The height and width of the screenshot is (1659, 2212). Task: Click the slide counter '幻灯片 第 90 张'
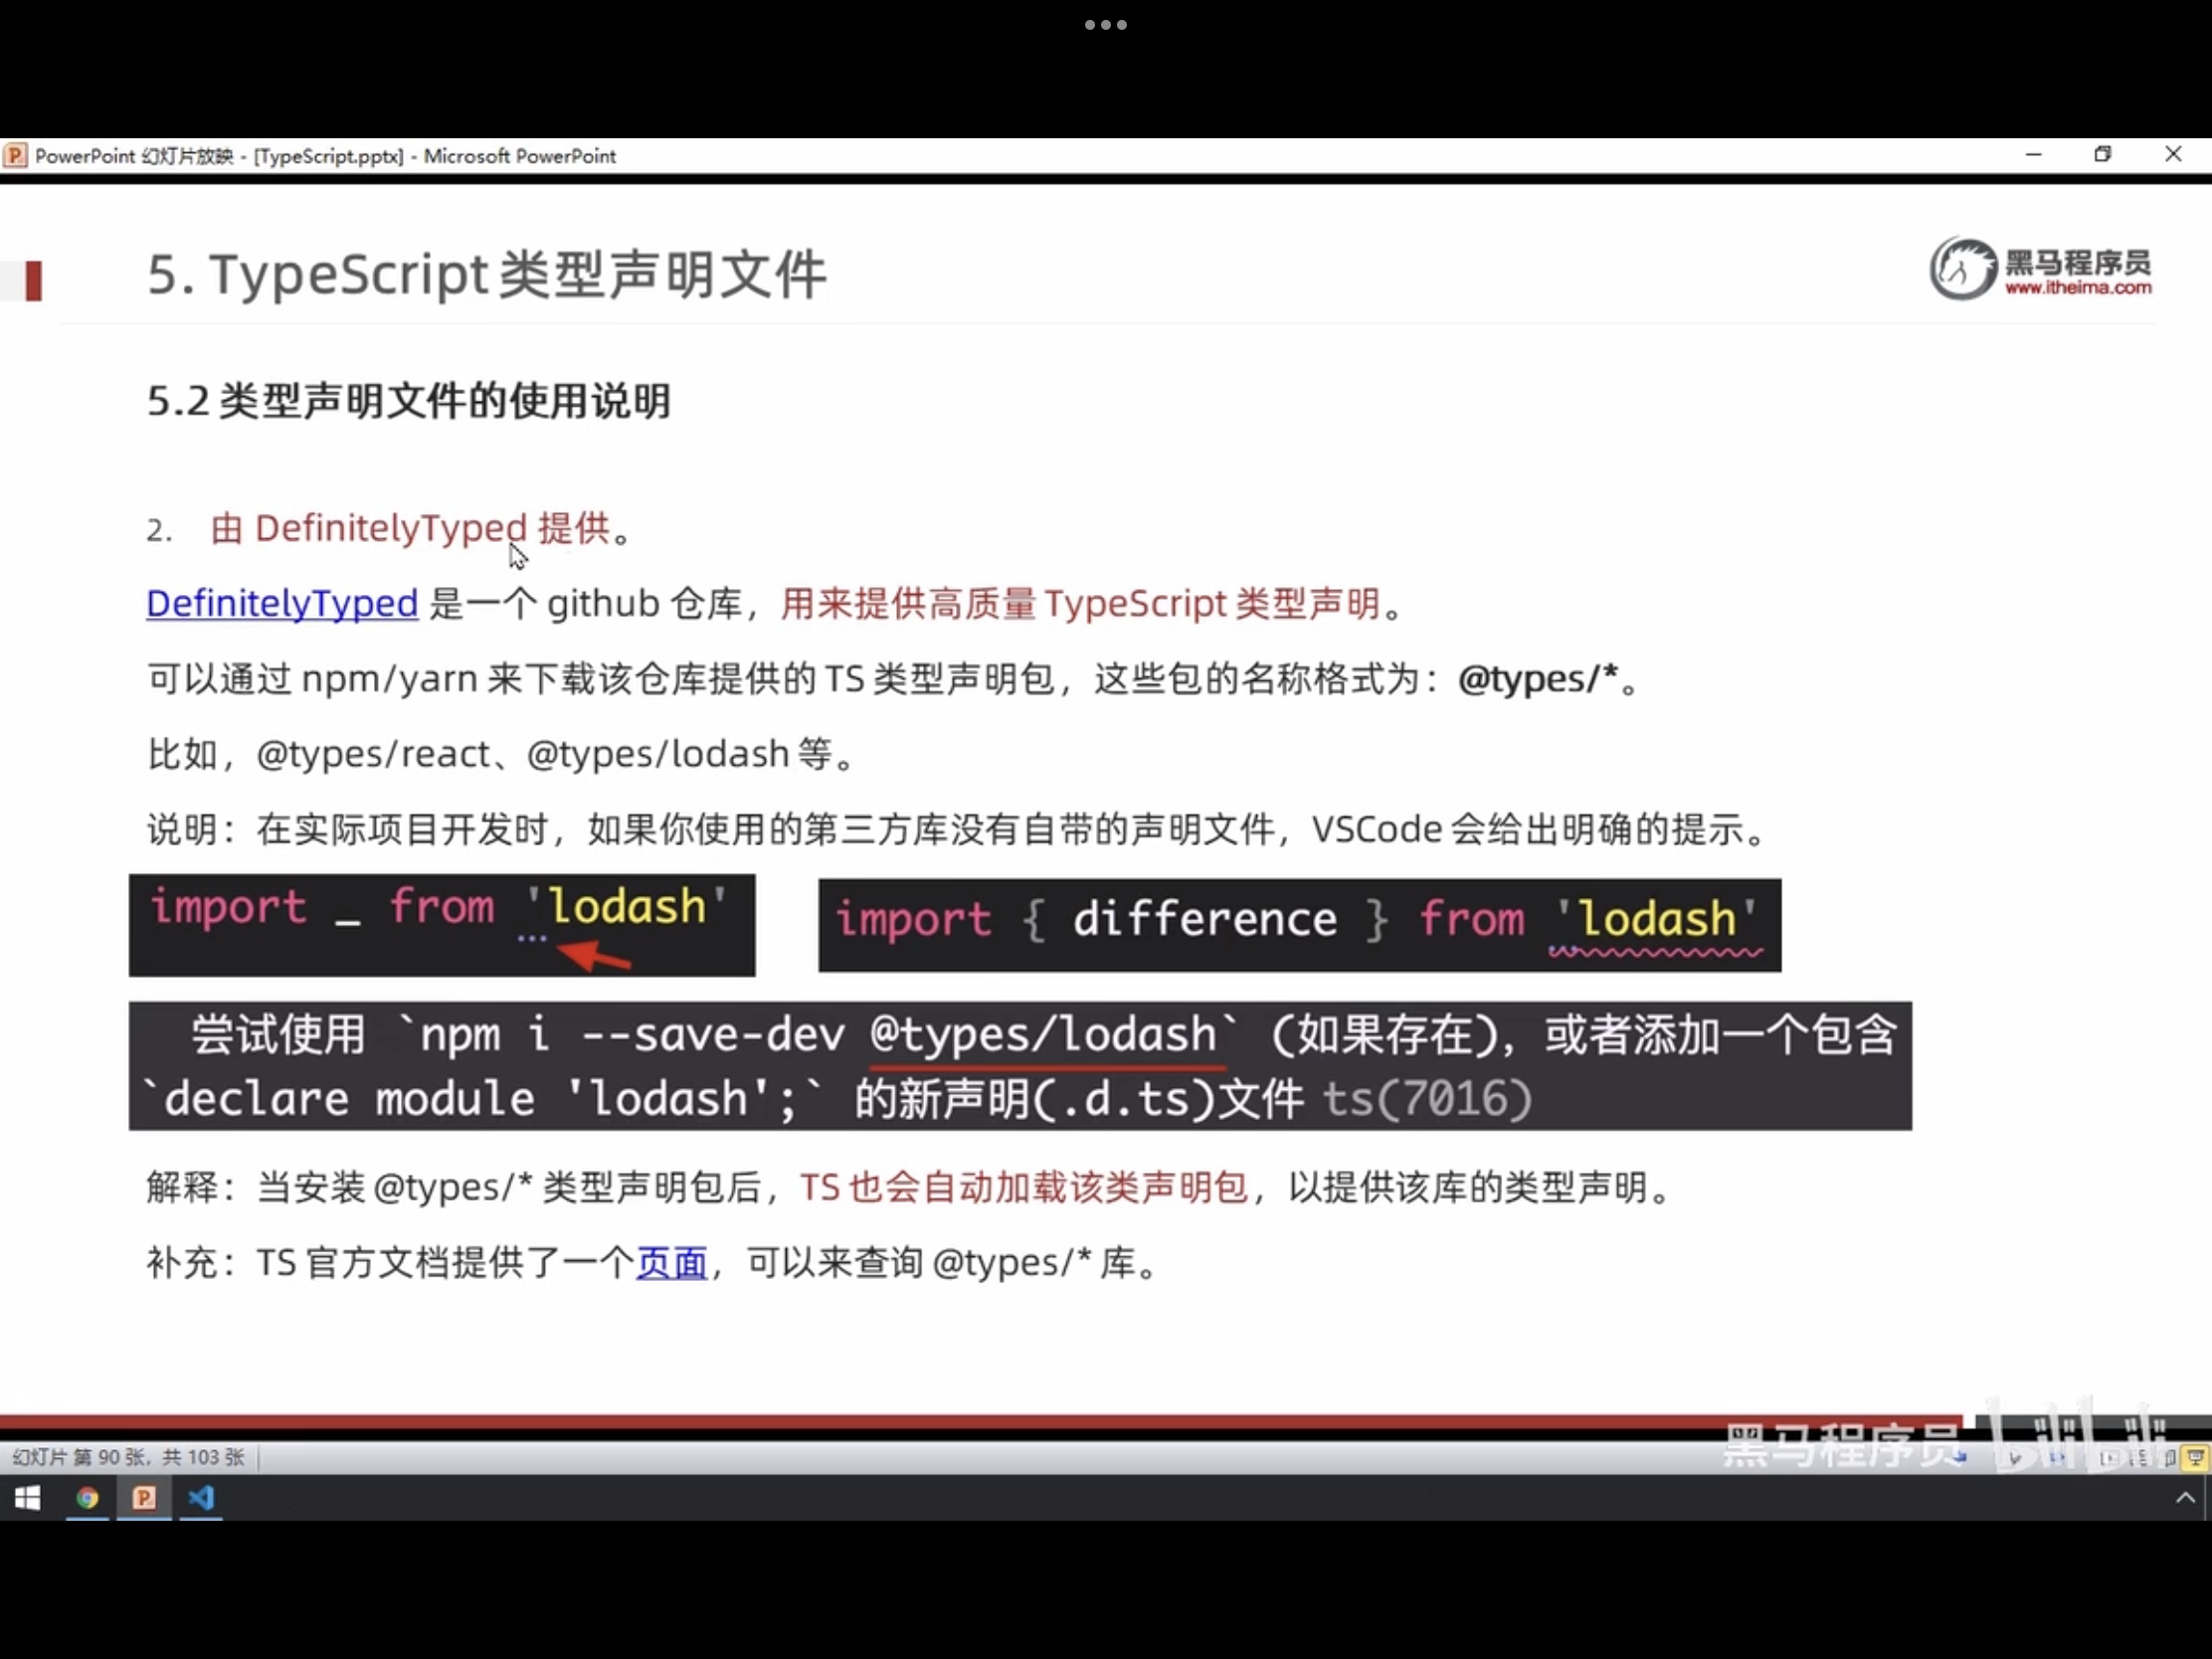click(x=128, y=1457)
